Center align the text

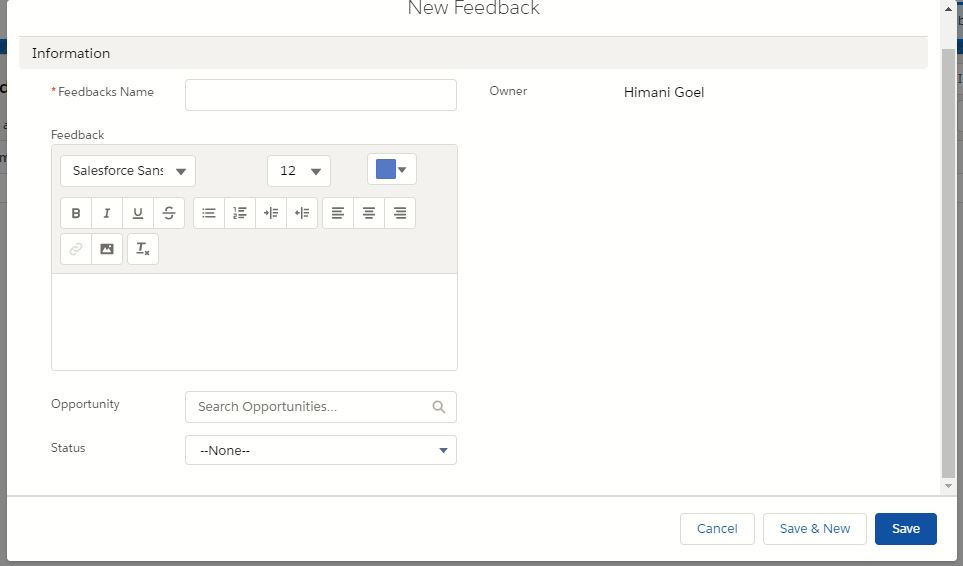pos(369,213)
